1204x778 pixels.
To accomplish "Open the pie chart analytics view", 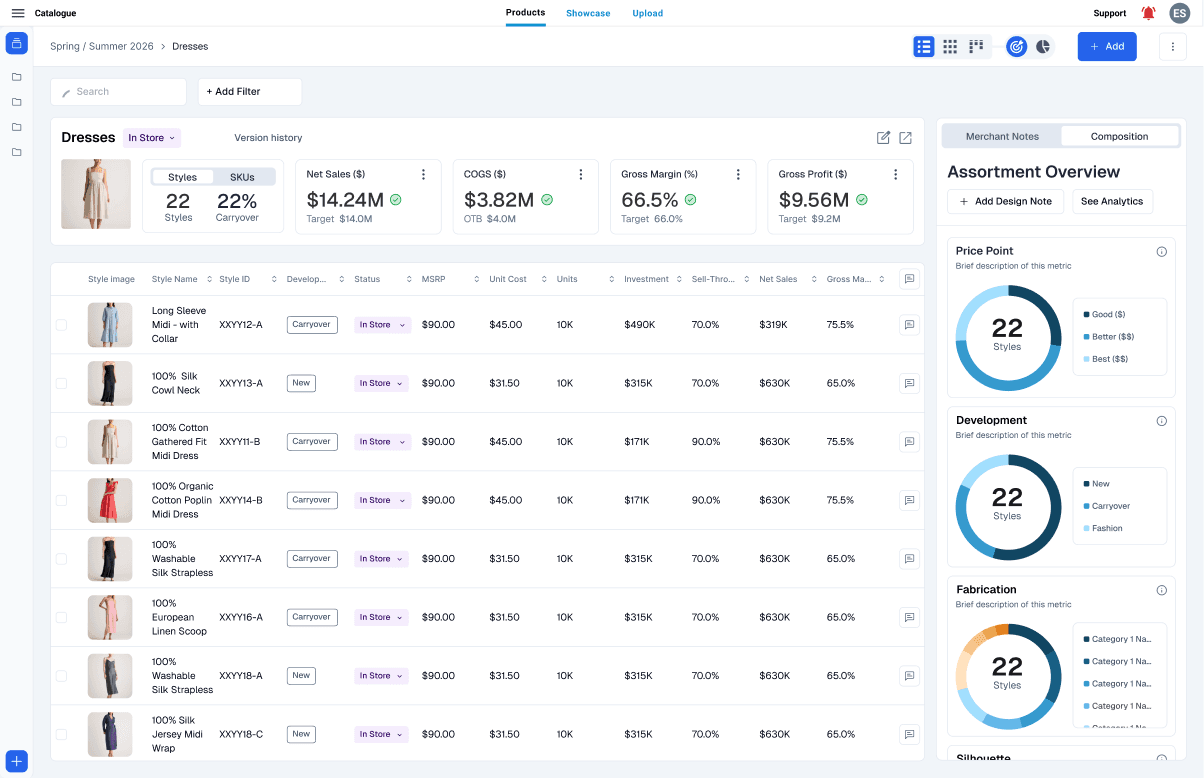I will pyautogui.click(x=1042, y=46).
